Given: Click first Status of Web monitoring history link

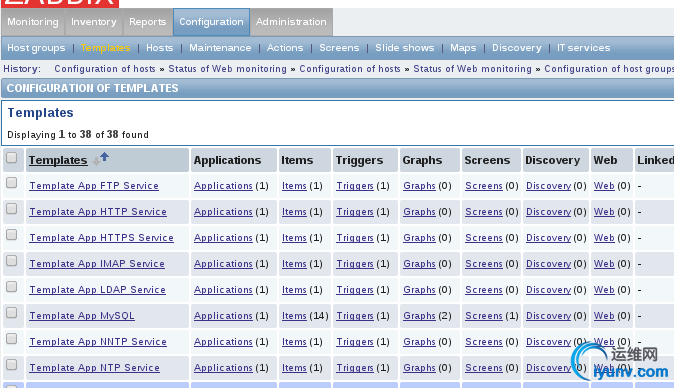Looking at the screenshot, I should pyautogui.click(x=227, y=69).
